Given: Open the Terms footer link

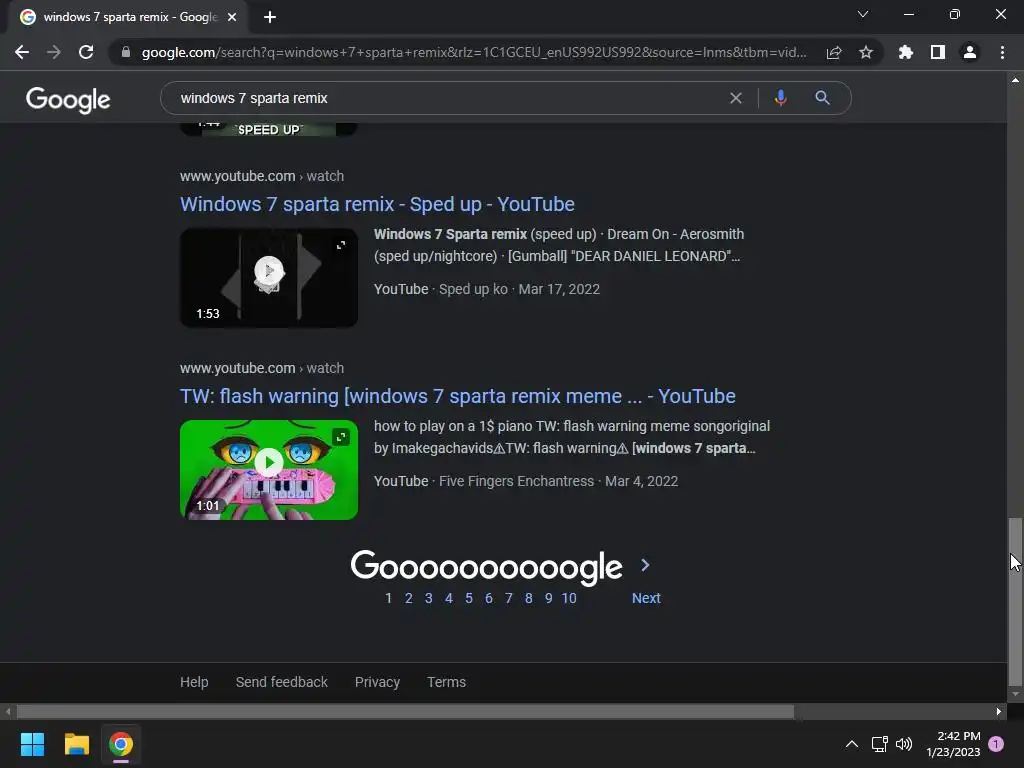Looking at the screenshot, I should click(x=447, y=682).
